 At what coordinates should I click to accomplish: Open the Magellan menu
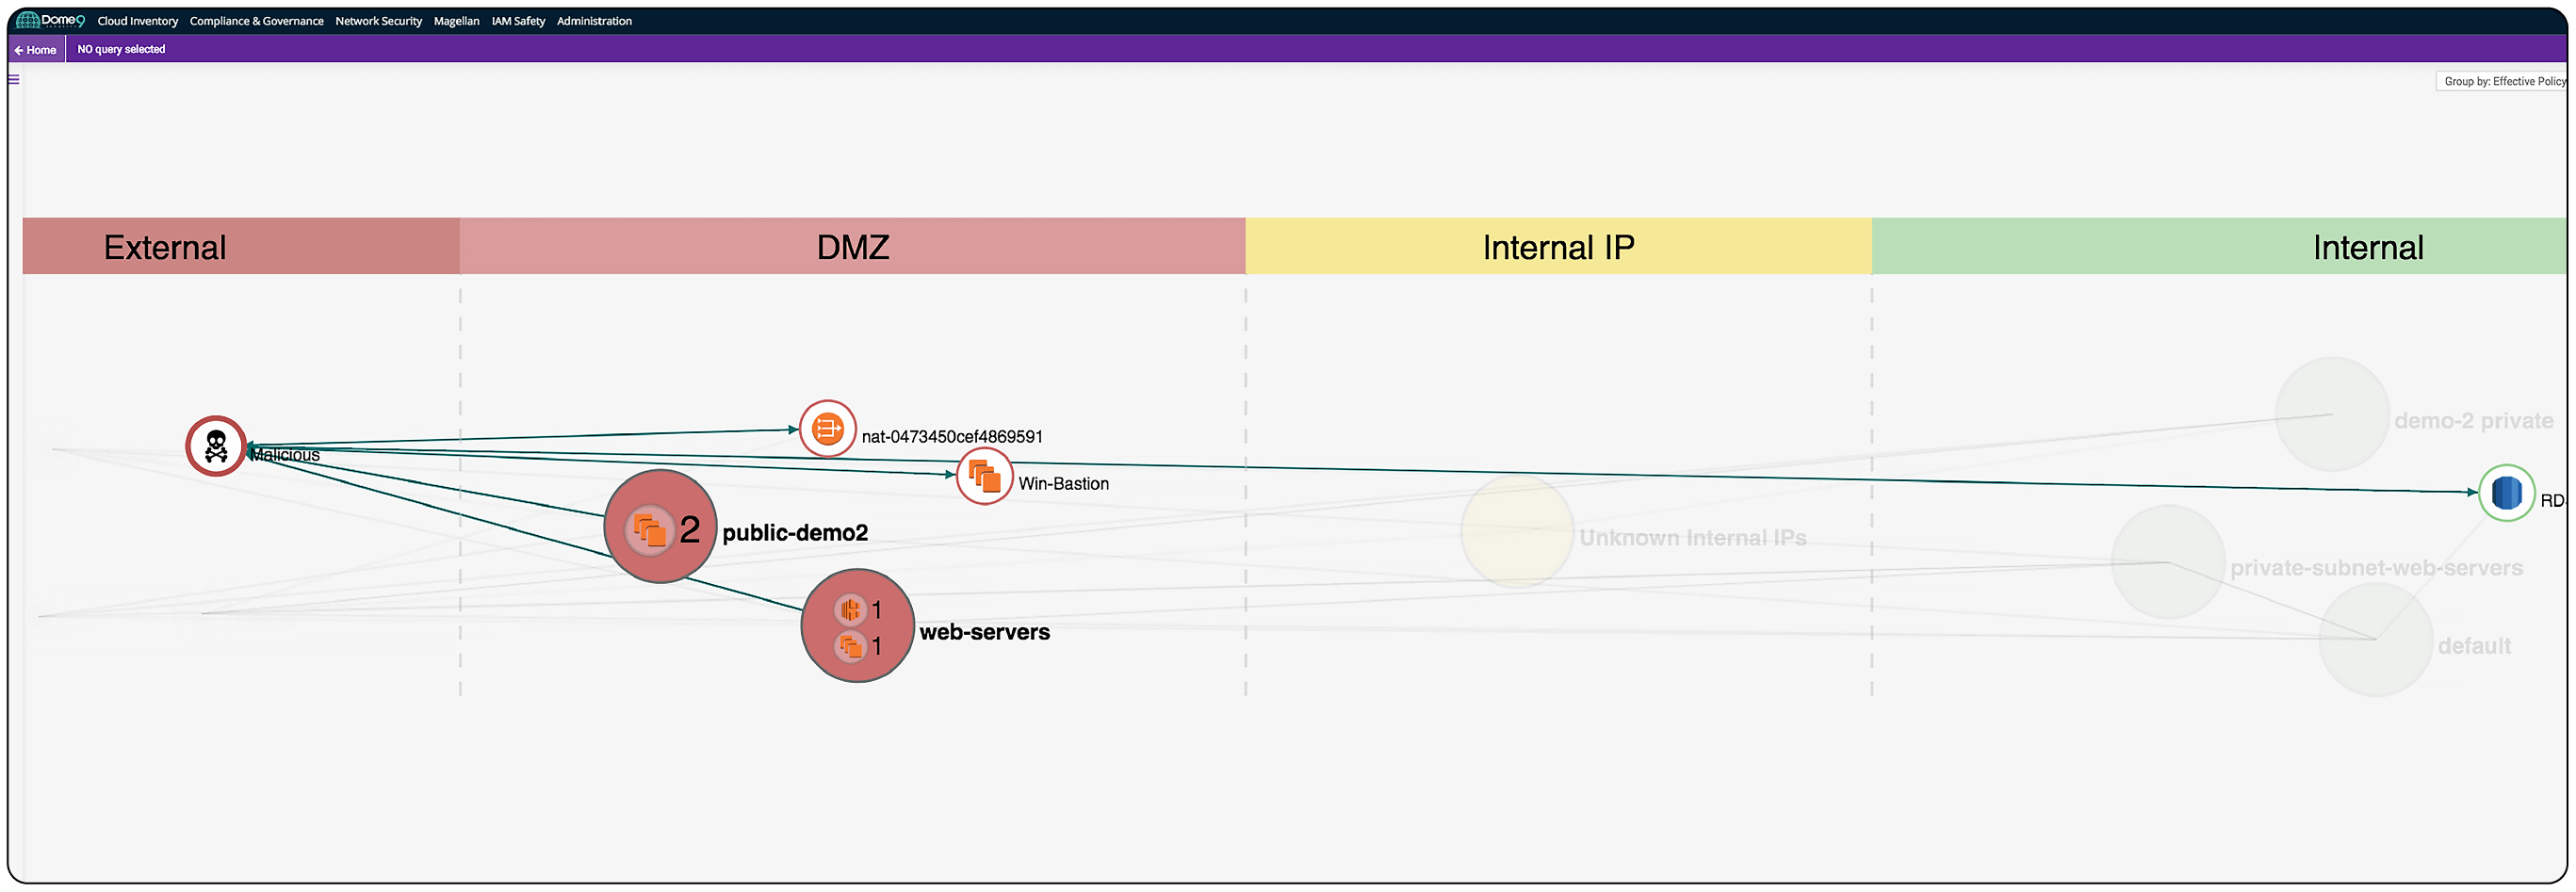point(456,21)
